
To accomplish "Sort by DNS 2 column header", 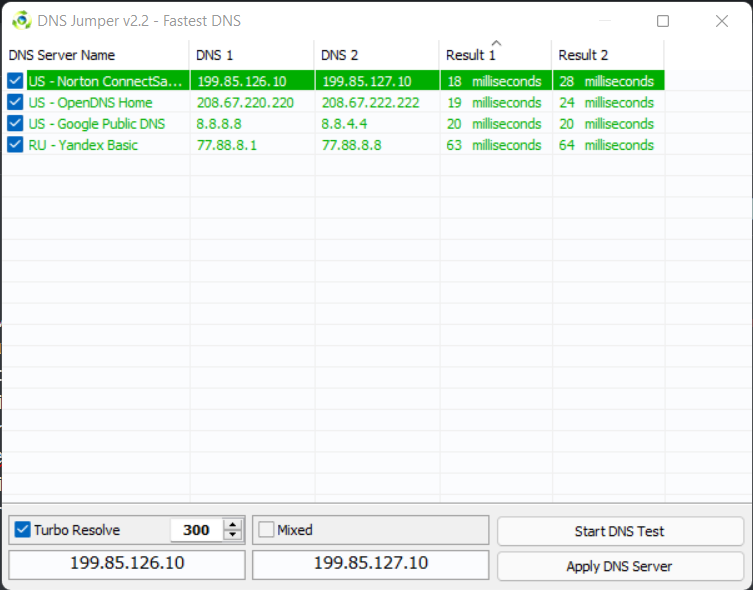I will pos(377,55).
